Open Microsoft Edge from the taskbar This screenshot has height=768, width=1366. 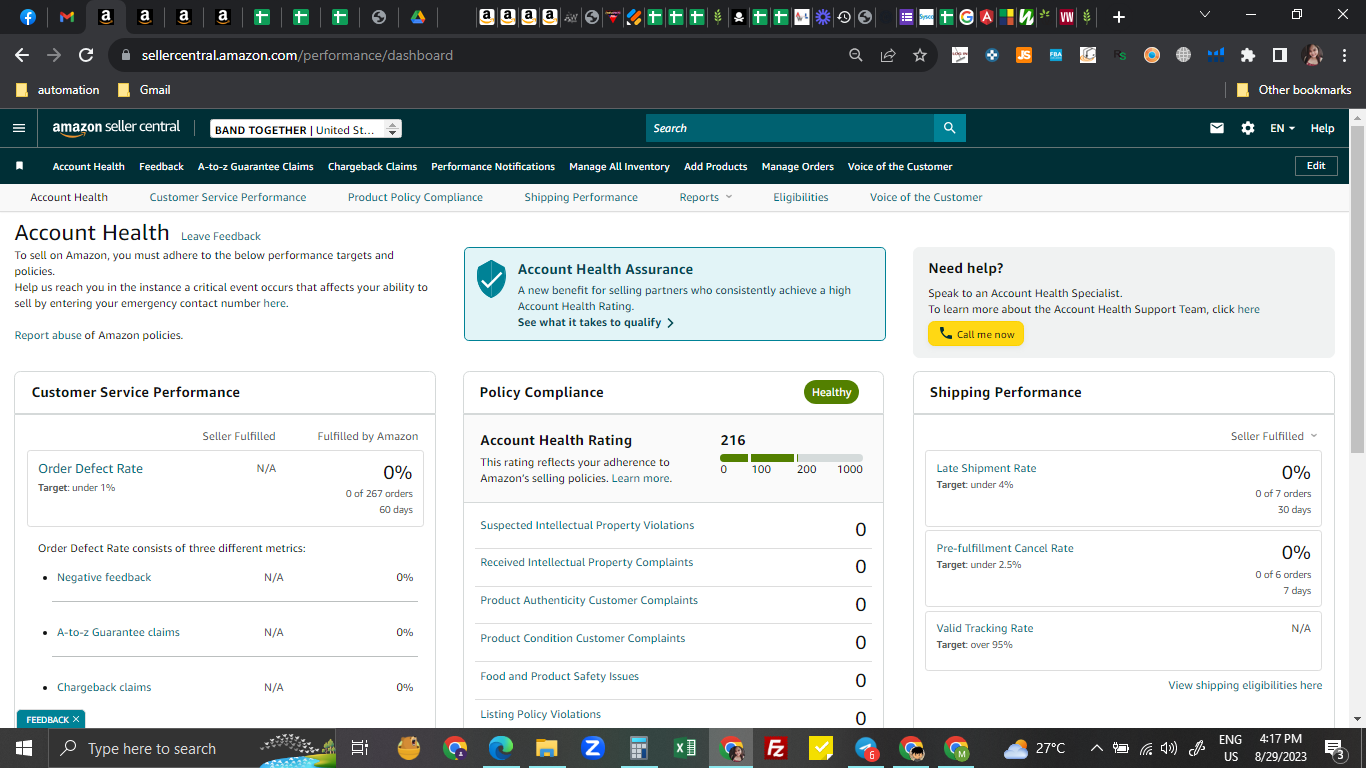(501, 748)
